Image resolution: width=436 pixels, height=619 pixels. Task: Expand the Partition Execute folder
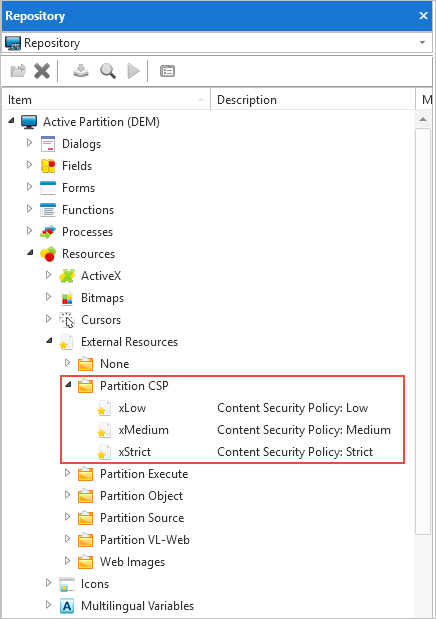pyautogui.click(x=68, y=473)
